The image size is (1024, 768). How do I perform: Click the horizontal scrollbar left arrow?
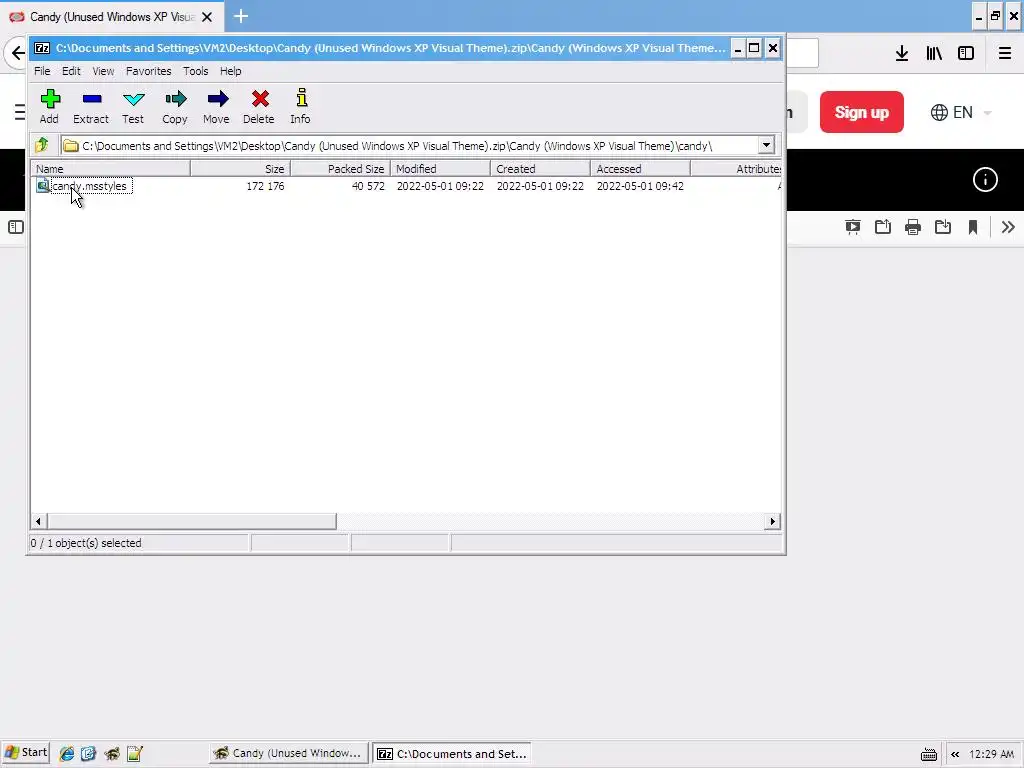[x=39, y=521]
